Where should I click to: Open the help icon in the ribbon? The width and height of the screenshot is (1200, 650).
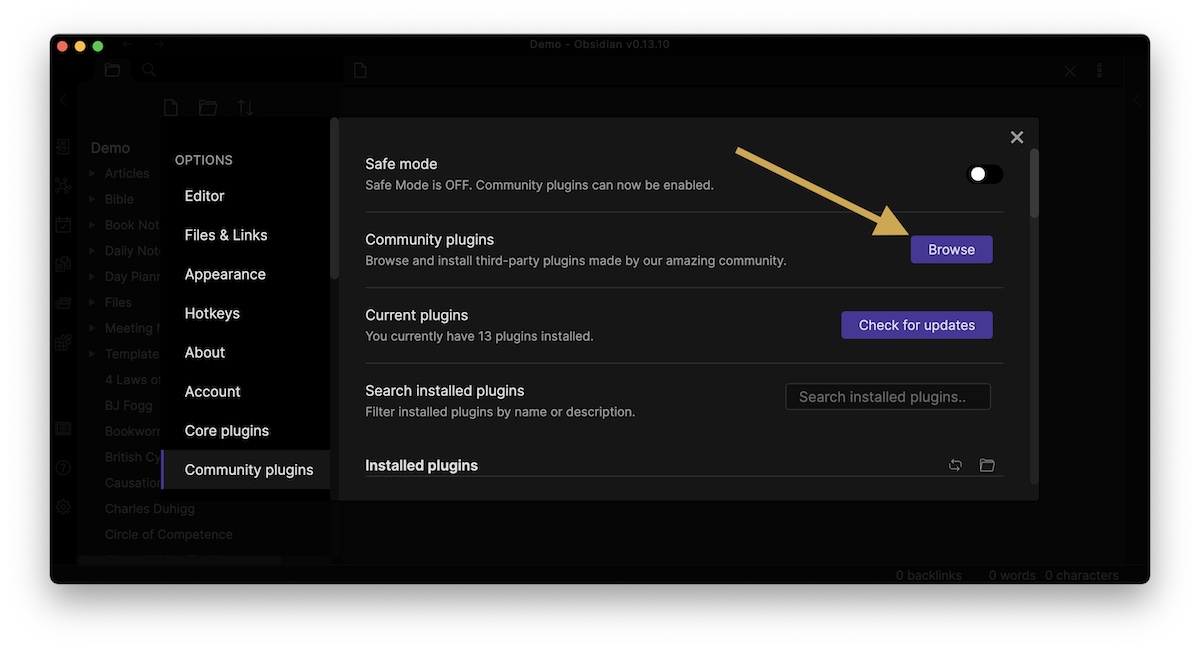63,468
